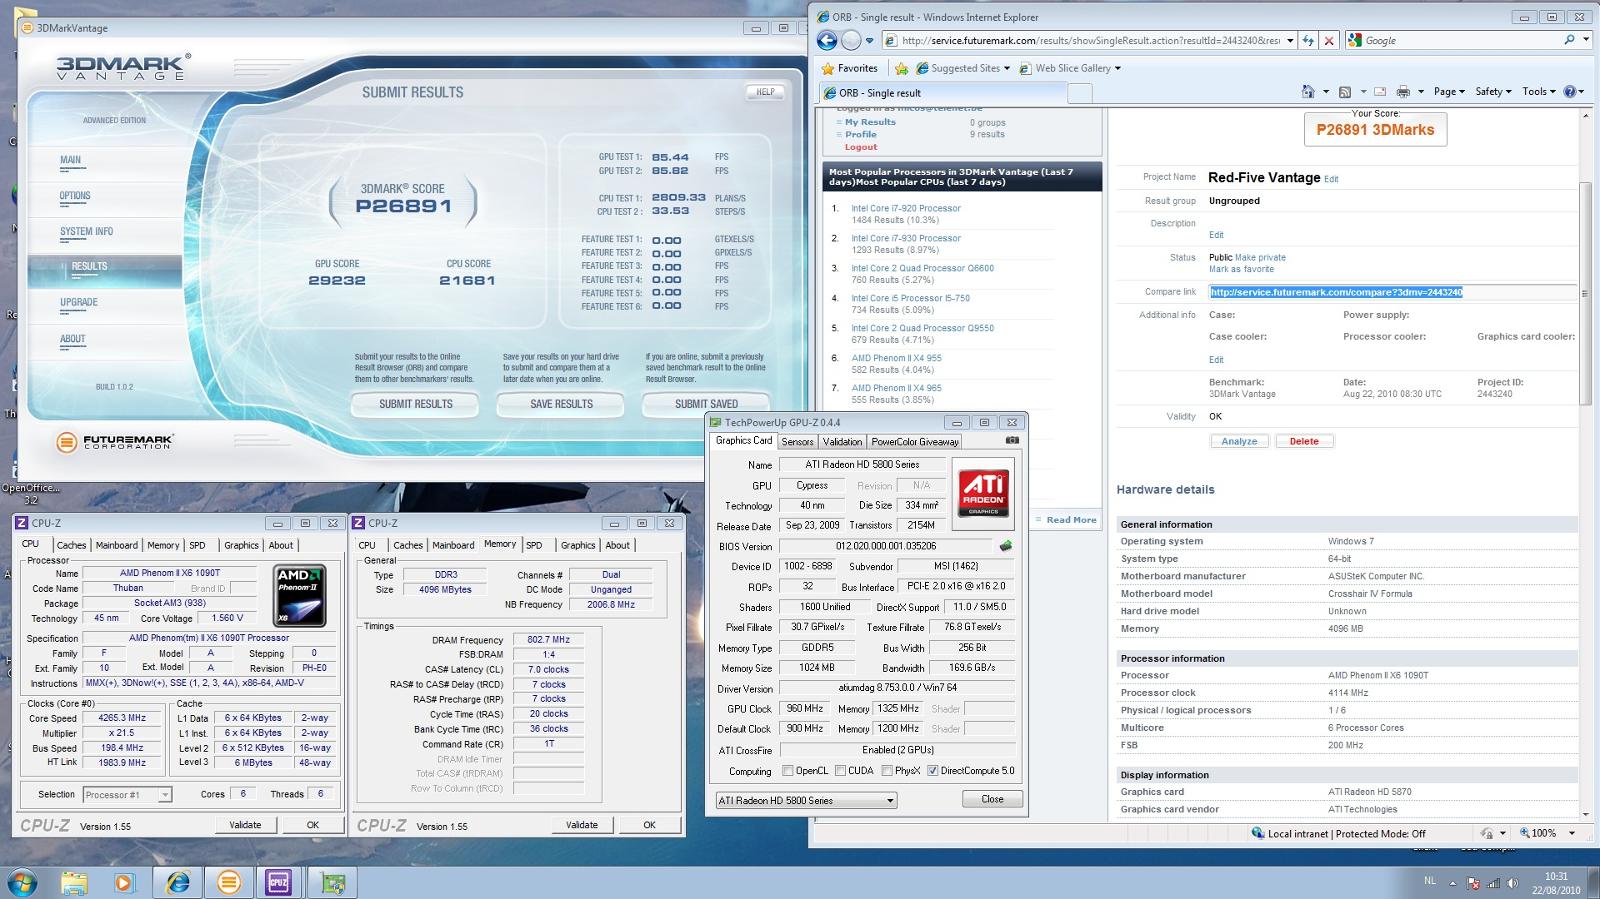Viewport: 1600px width, 899px height.
Task: Click the Intel Core i7-920 Processor link
Action: click(906, 208)
